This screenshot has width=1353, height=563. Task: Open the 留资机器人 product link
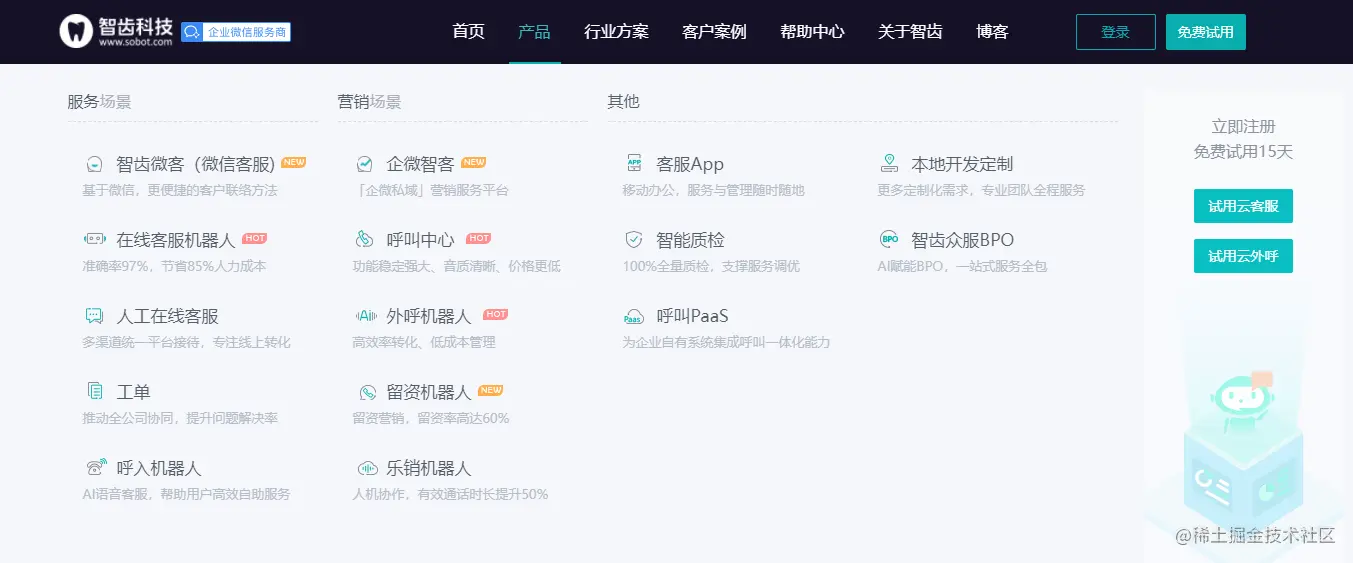pyautogui.click(x=429, y=392)
